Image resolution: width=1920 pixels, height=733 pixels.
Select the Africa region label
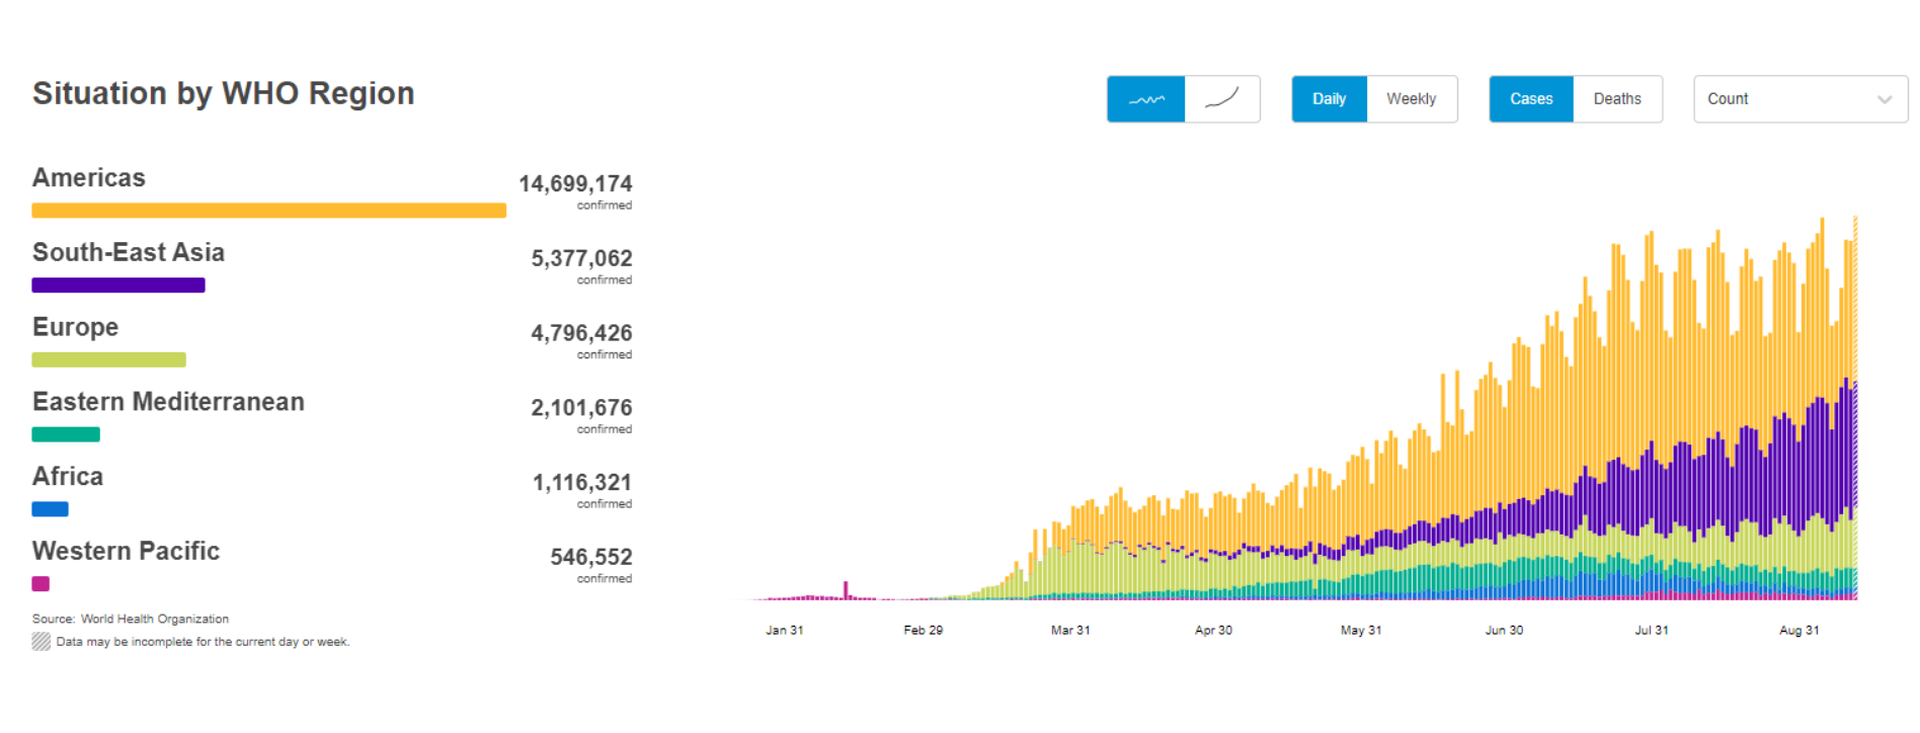tap(67, 477)
